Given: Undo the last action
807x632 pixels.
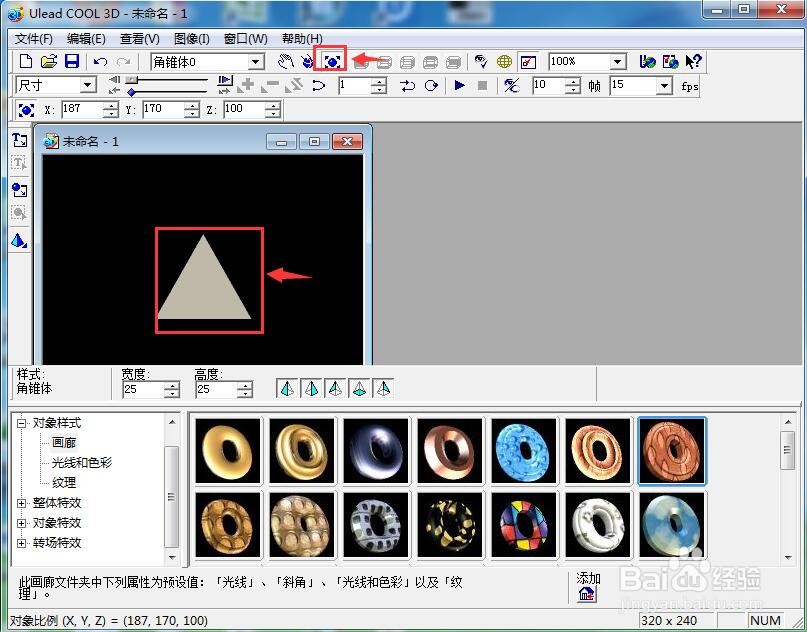Looking at the screenshot, I should click(x=100, y=62).
